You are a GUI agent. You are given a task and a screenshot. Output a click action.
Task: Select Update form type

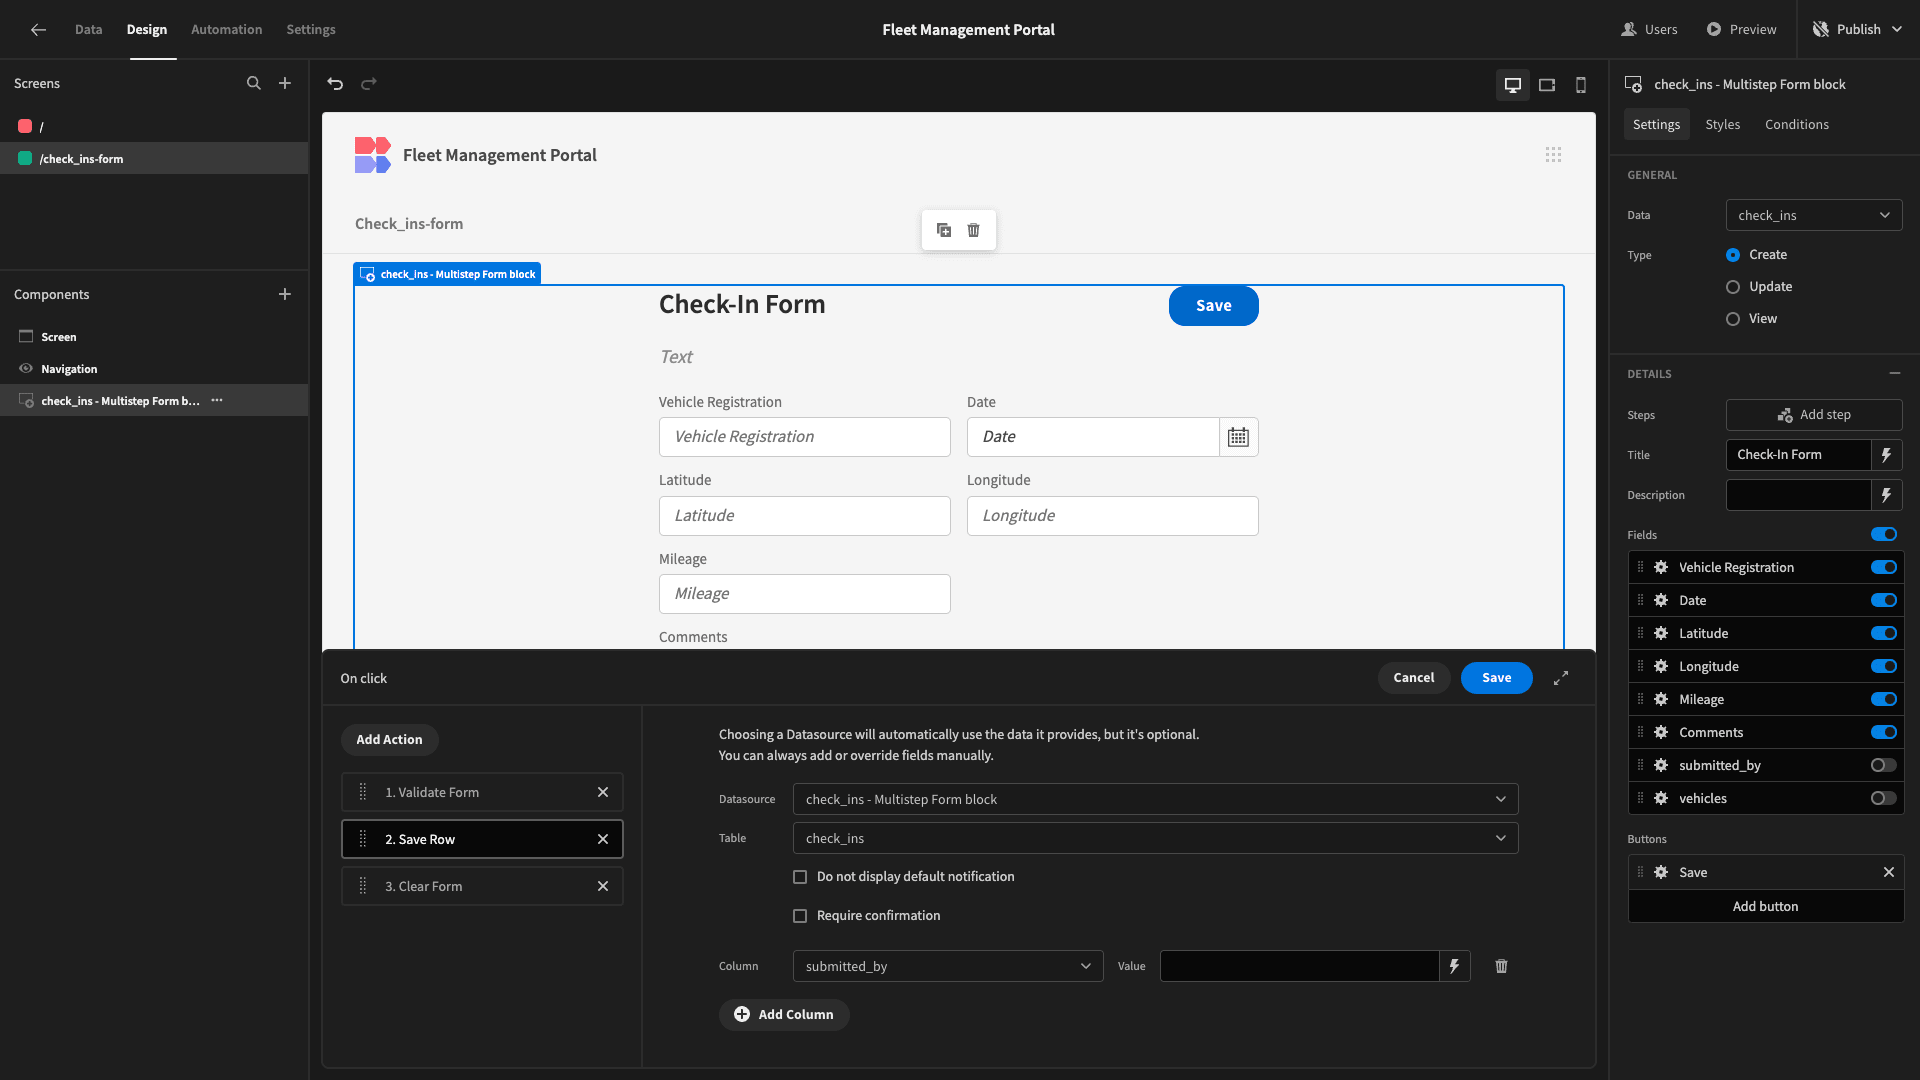click(1733, 287)
